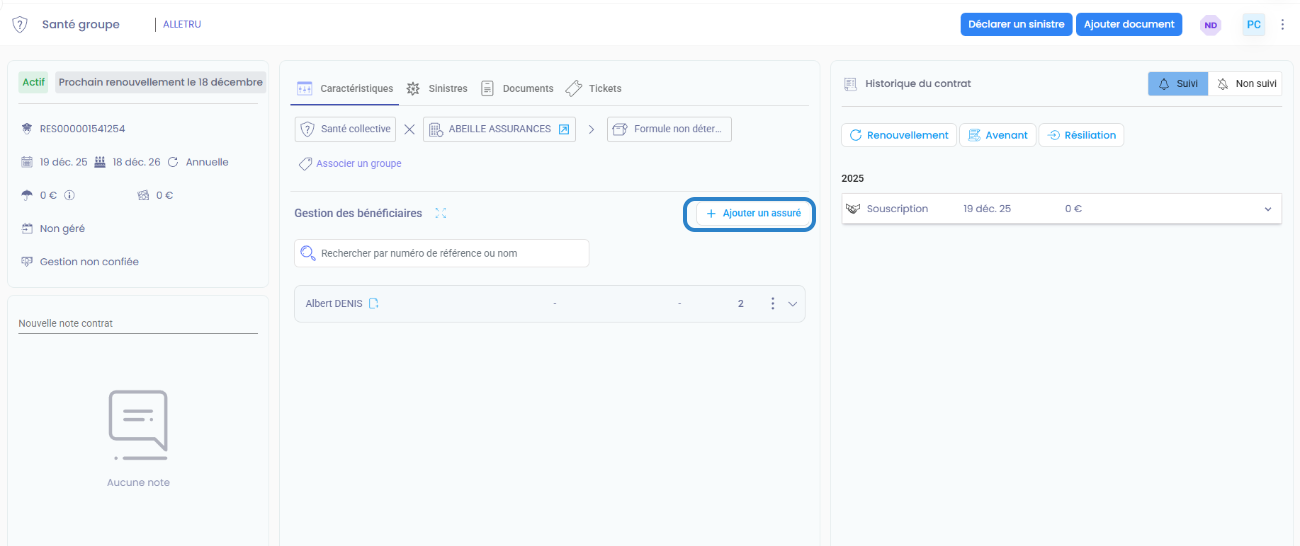Click the handshake icon on Souscription row
The image size is (1300, 546).
pyautogui.click(x=853, y=209)
